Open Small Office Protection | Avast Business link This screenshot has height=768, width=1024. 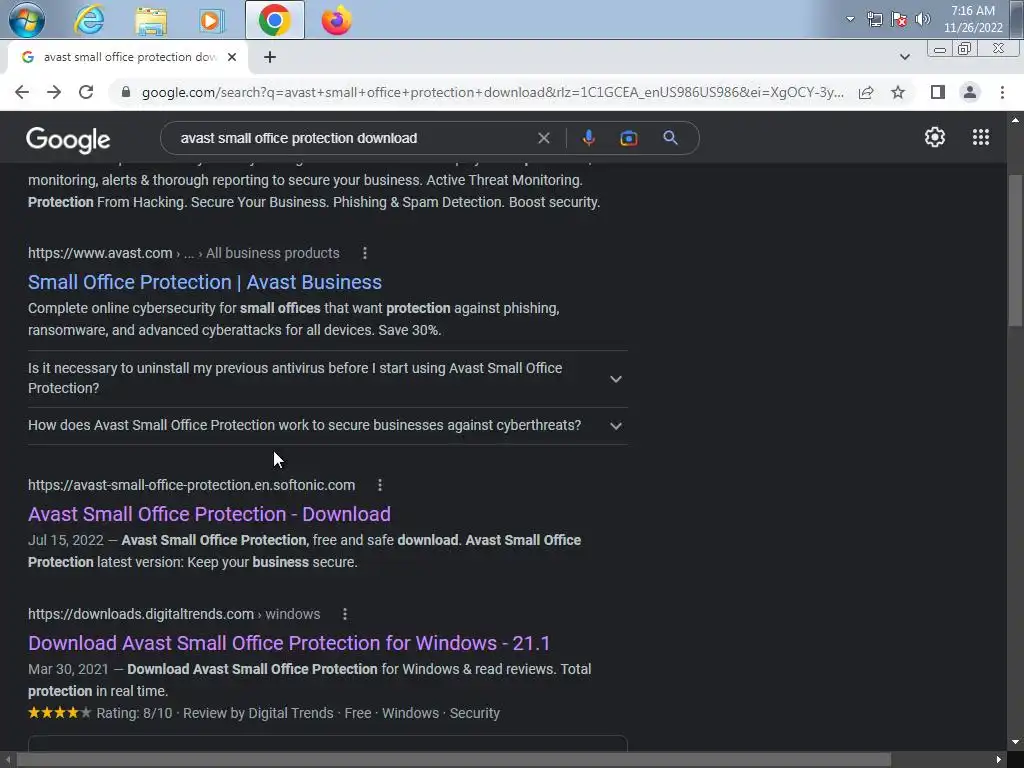pos(205,282)
